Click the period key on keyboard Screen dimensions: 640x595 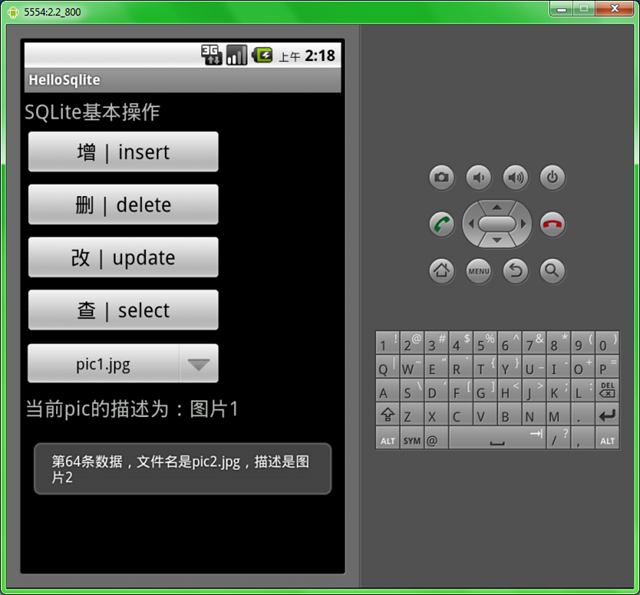point(583,415)
